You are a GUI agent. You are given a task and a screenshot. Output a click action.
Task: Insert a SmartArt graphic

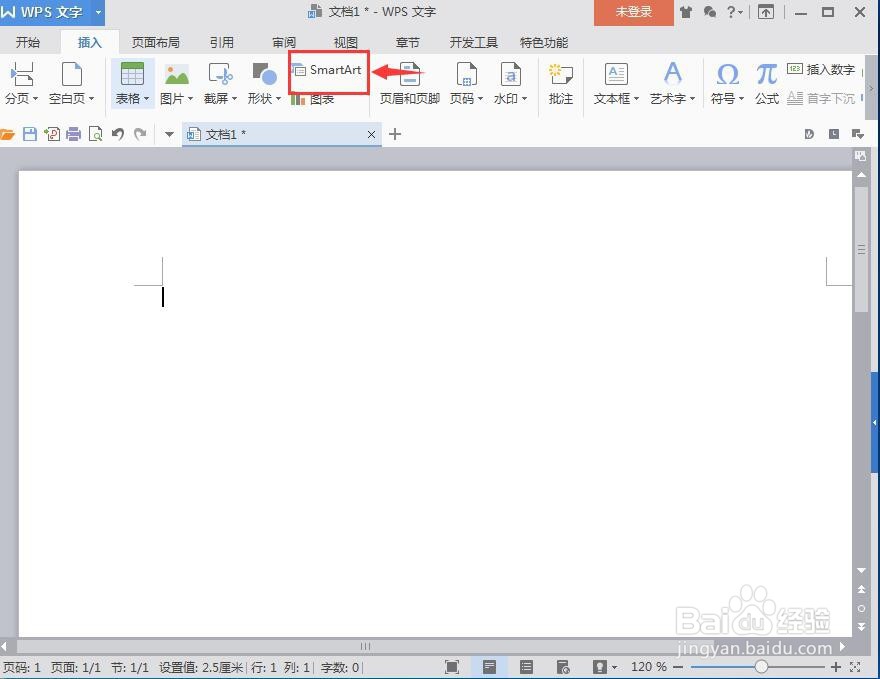tap(328, 70)
